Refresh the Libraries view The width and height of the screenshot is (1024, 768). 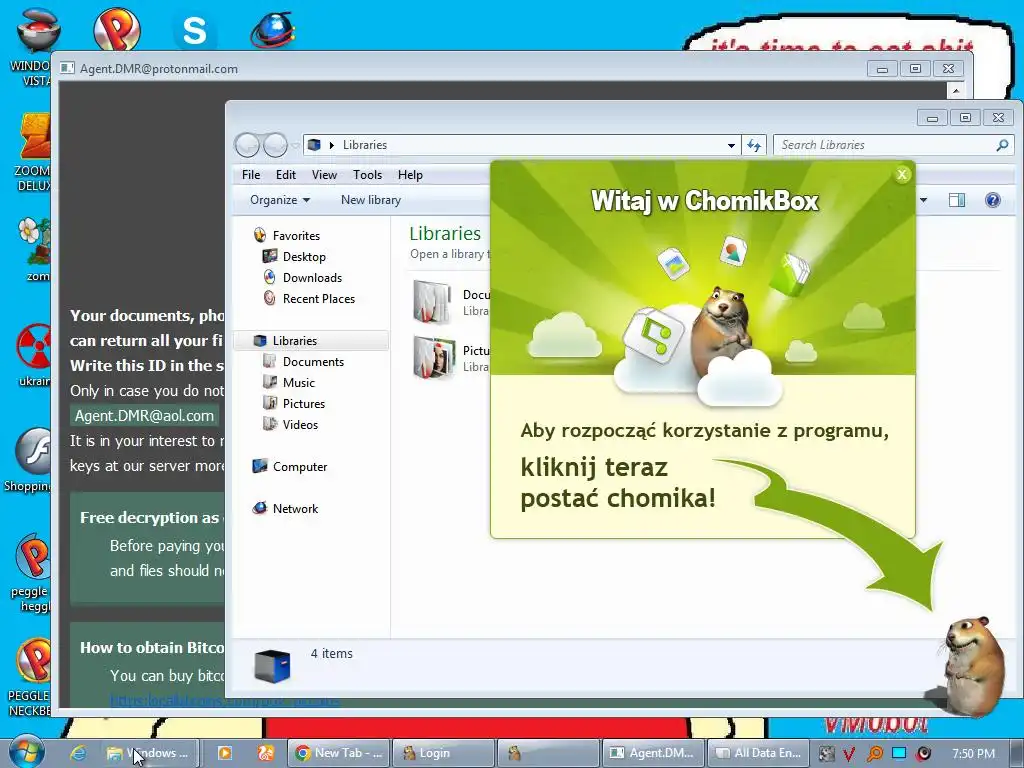click(x=754, y=145)
